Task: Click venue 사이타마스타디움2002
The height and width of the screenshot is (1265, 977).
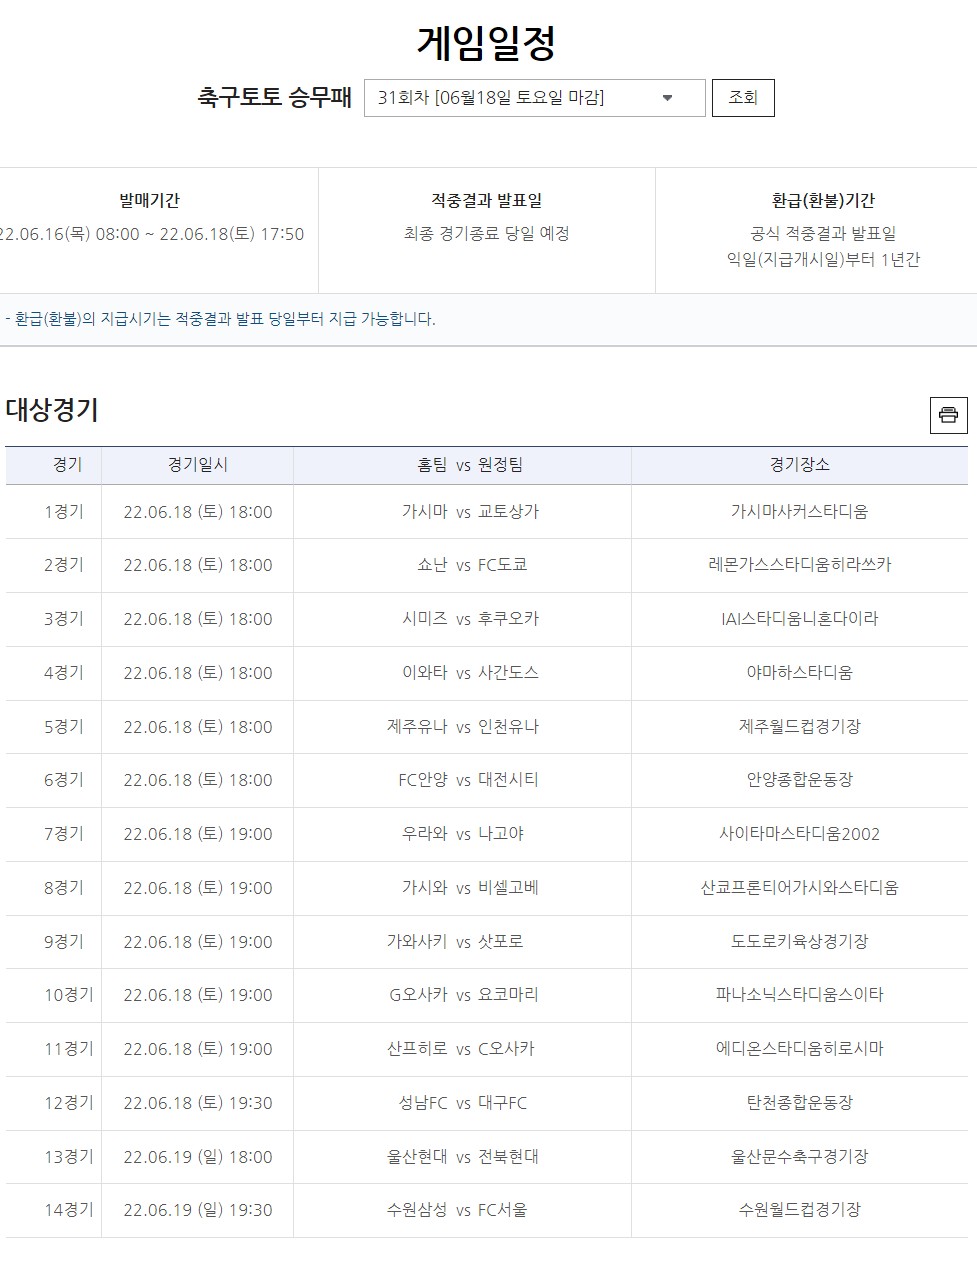Action: pyautogui.click(x=799, y=834)
